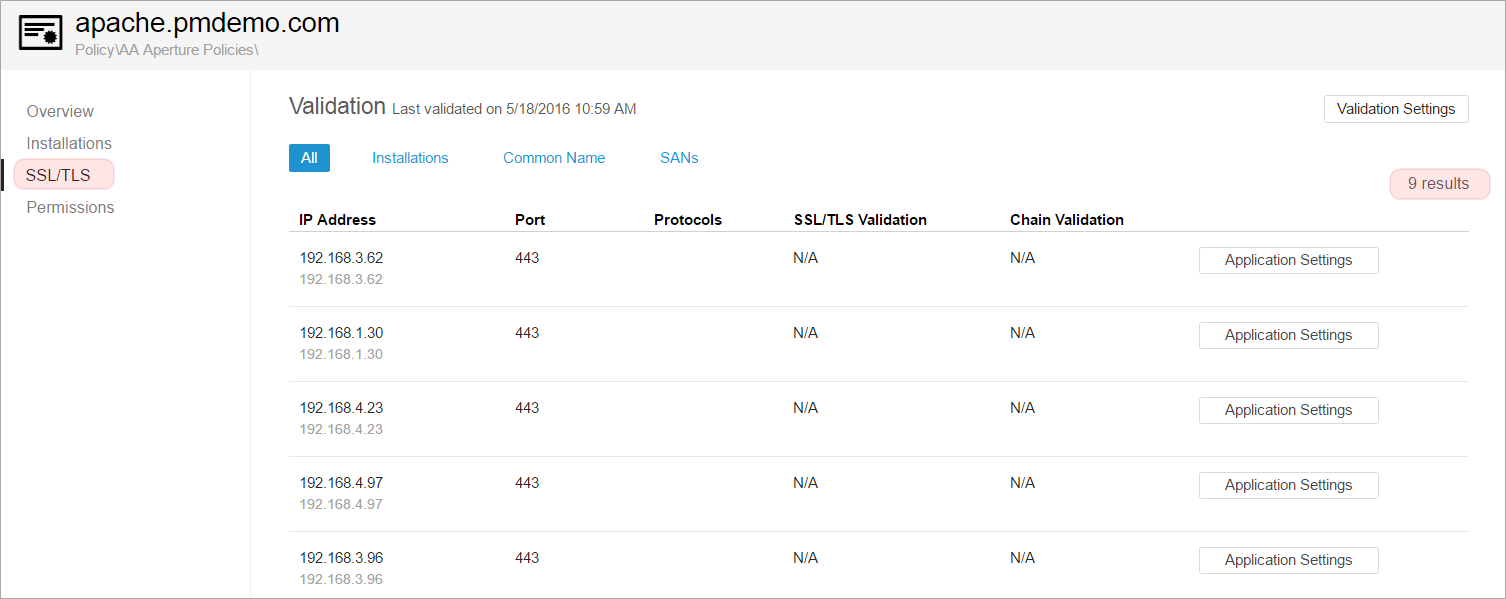This screenshot has width=1506, height=599.
Task: Select the All filter tab
Action: (309, 158)
